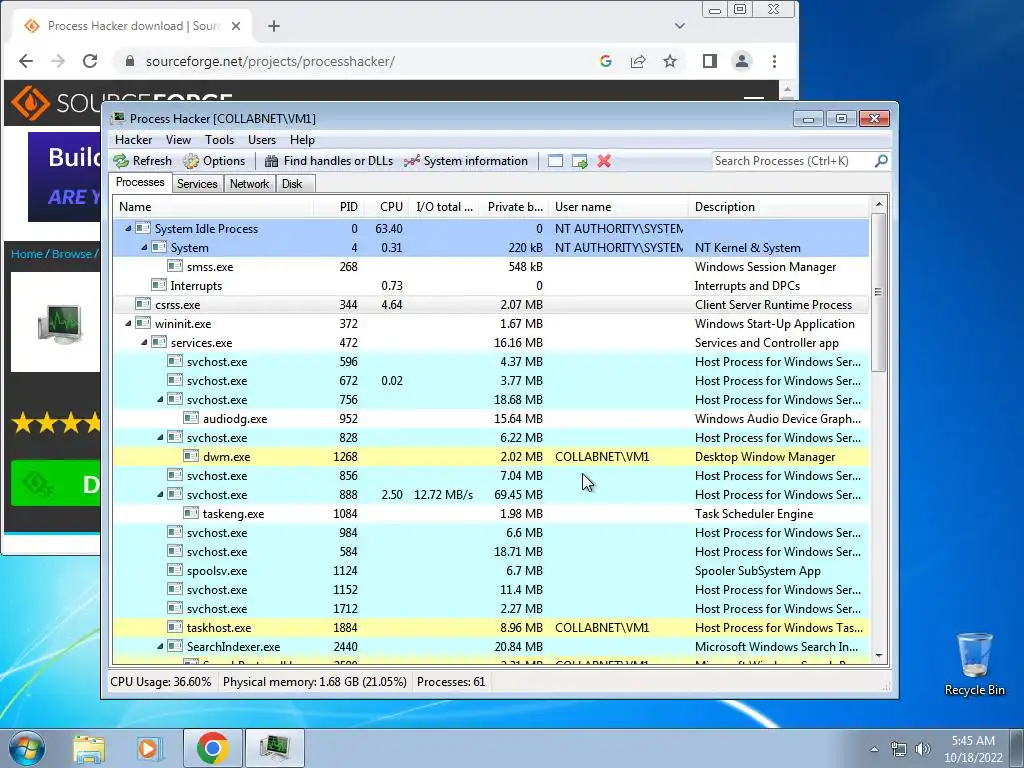Open the Recycle Bin desktop icon
1024x768 pixels.
tap(974, 664)
